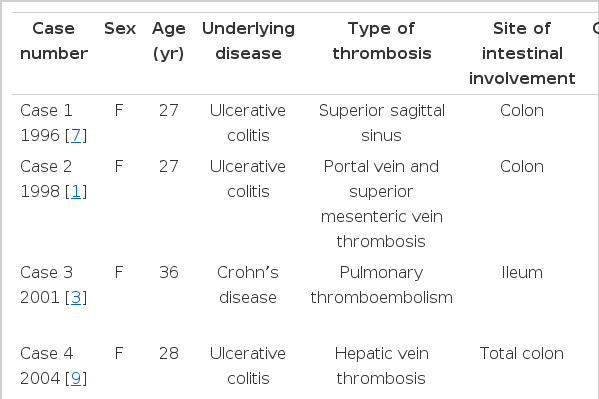Click the Type of thrombosis header
Image resolution: width=599 pixels, height=399 pixels.
382,41
